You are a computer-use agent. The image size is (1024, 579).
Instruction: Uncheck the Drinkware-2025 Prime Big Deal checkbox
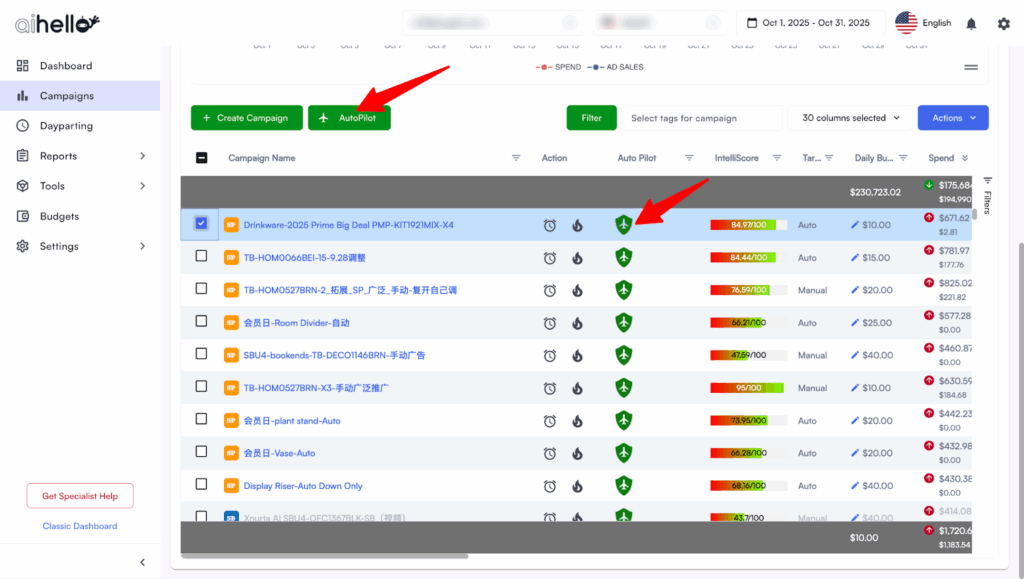pos(201,224)
